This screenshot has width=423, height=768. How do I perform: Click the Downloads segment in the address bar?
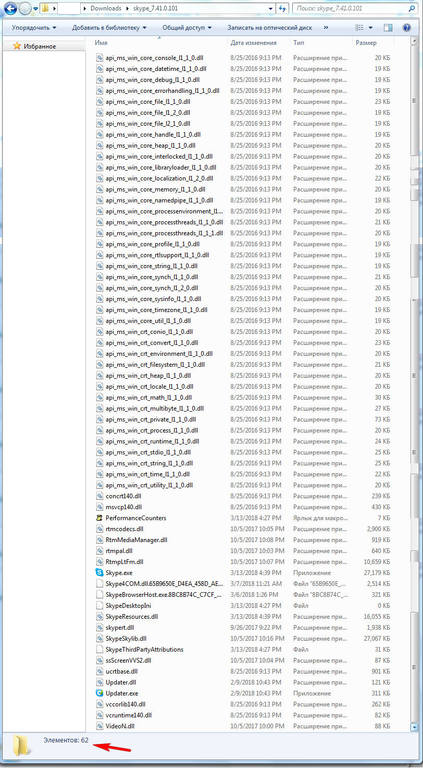click(x=106, y=9)
